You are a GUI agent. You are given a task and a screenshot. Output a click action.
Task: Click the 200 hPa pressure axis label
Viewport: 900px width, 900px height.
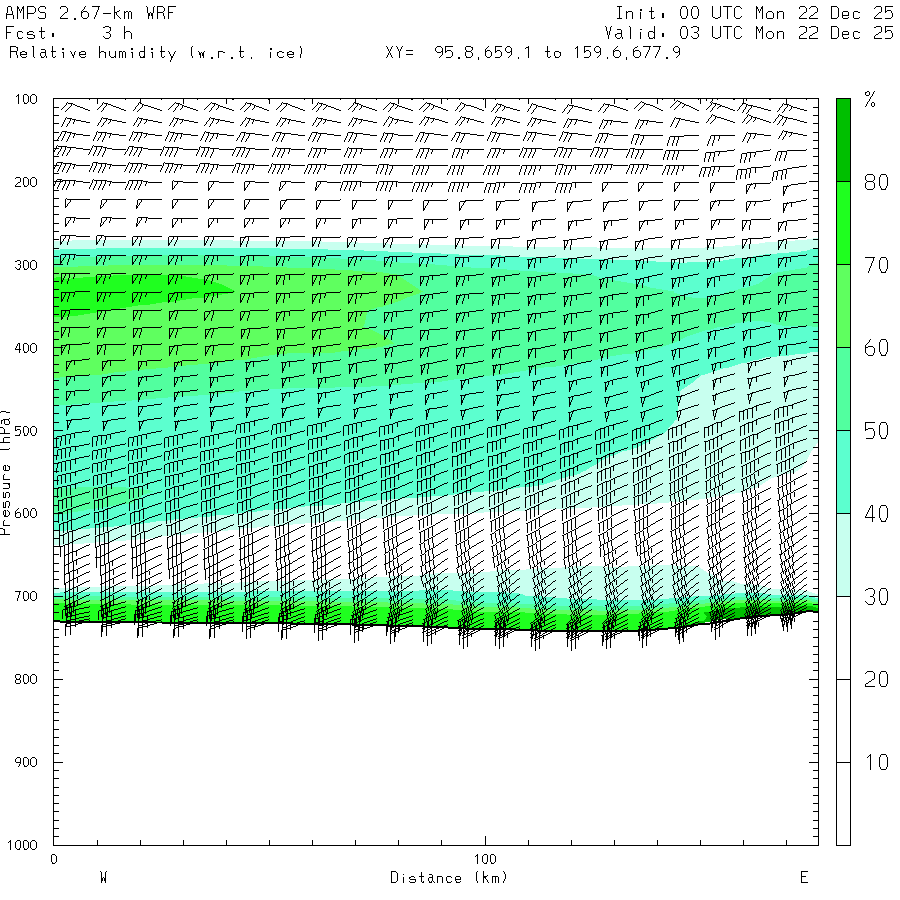pyautogui.click(x=26, y=183)
